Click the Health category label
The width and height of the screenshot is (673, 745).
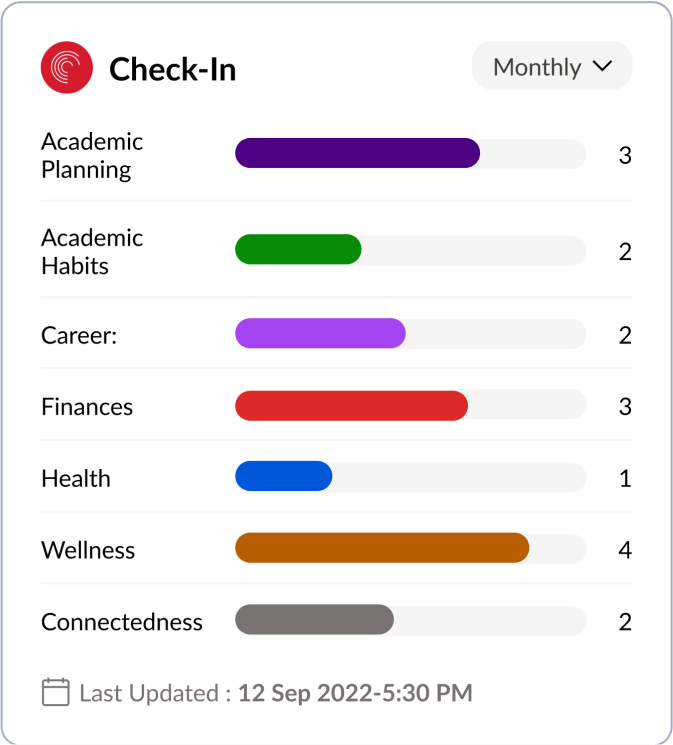tap(76, 478)
